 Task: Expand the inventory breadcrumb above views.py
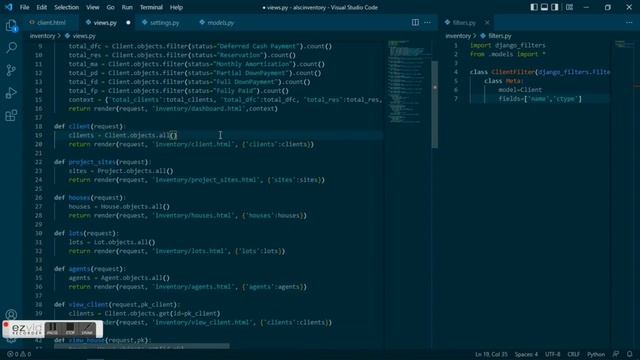point(42,36)
